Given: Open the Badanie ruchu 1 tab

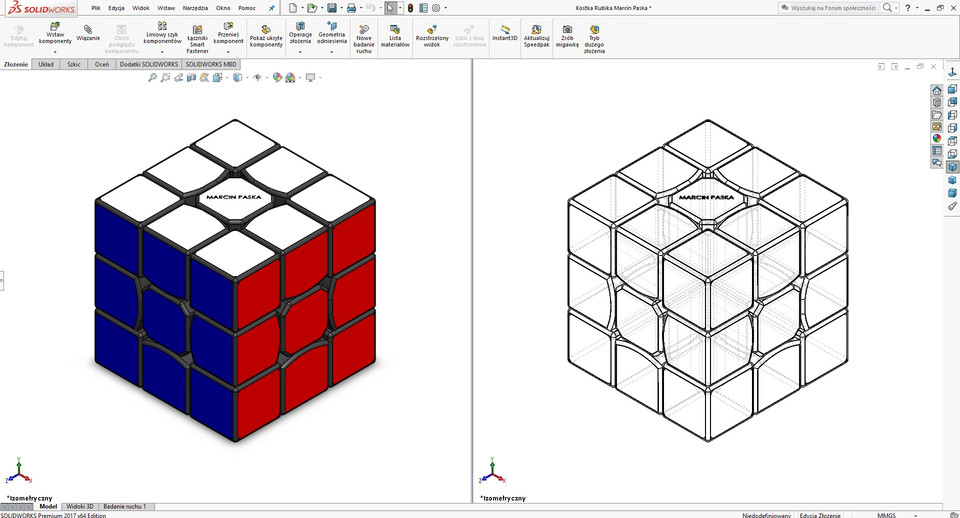Looking at the screenshot, I should tap(125, 506).
